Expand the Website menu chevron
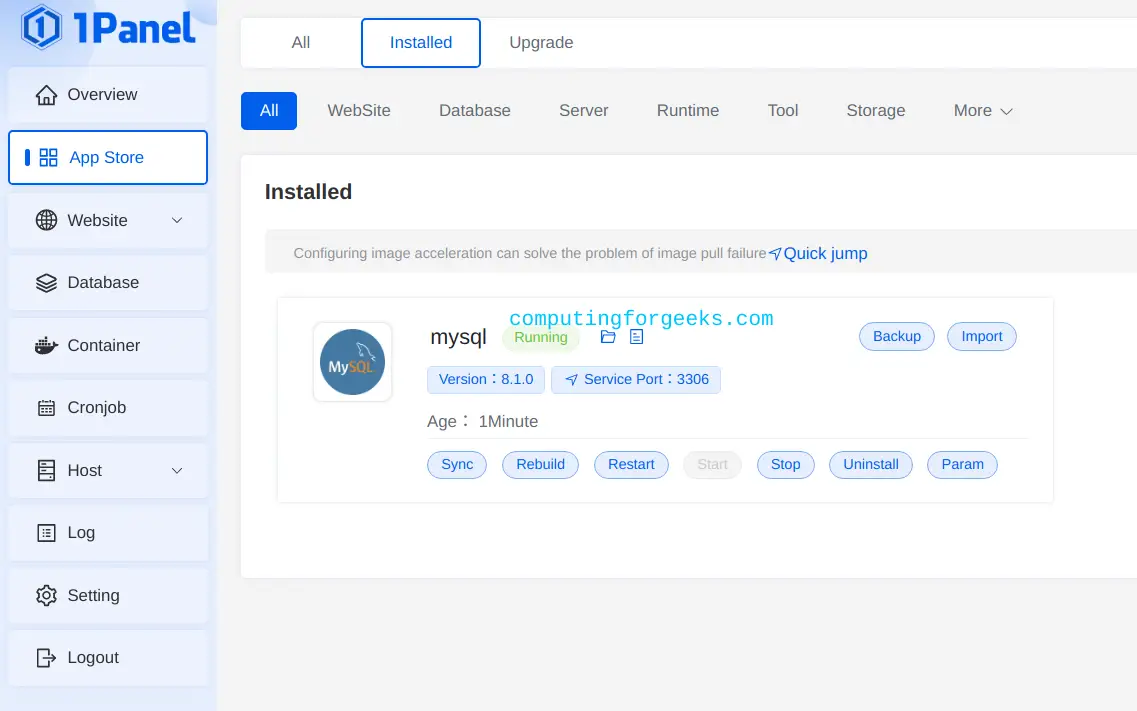This screenshot has width=1137, height=711. coord(177,220)
